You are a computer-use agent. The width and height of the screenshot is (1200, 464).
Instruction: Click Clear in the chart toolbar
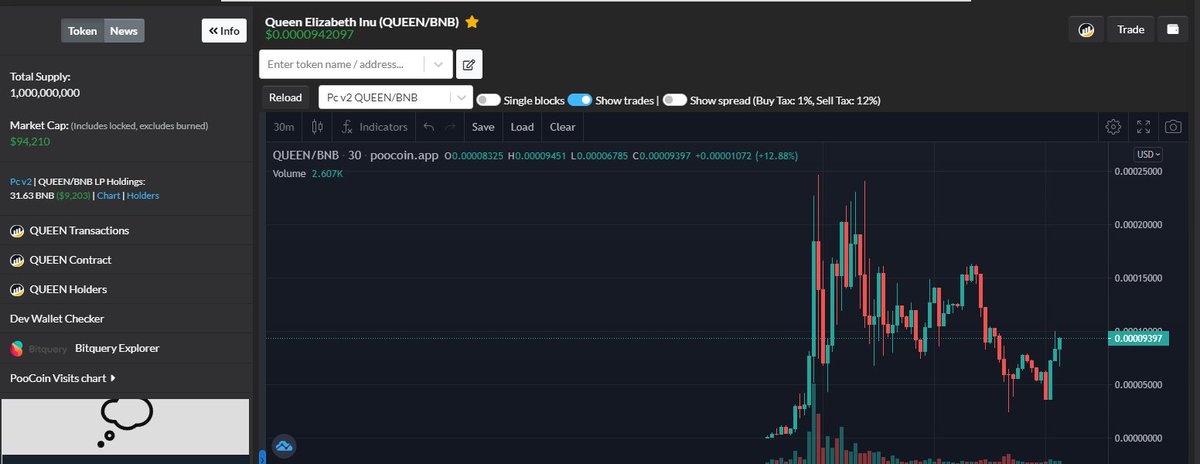click(x=562, y=127)
